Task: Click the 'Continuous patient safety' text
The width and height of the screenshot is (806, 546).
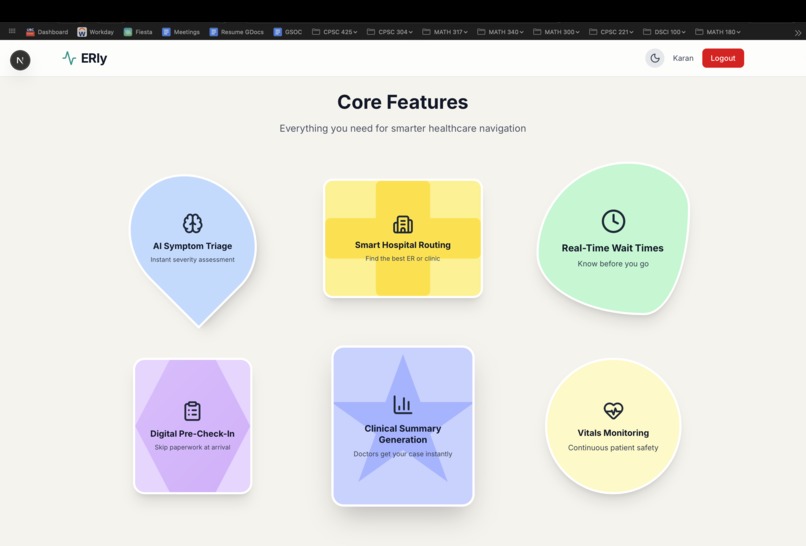Action: coord(613,448)
